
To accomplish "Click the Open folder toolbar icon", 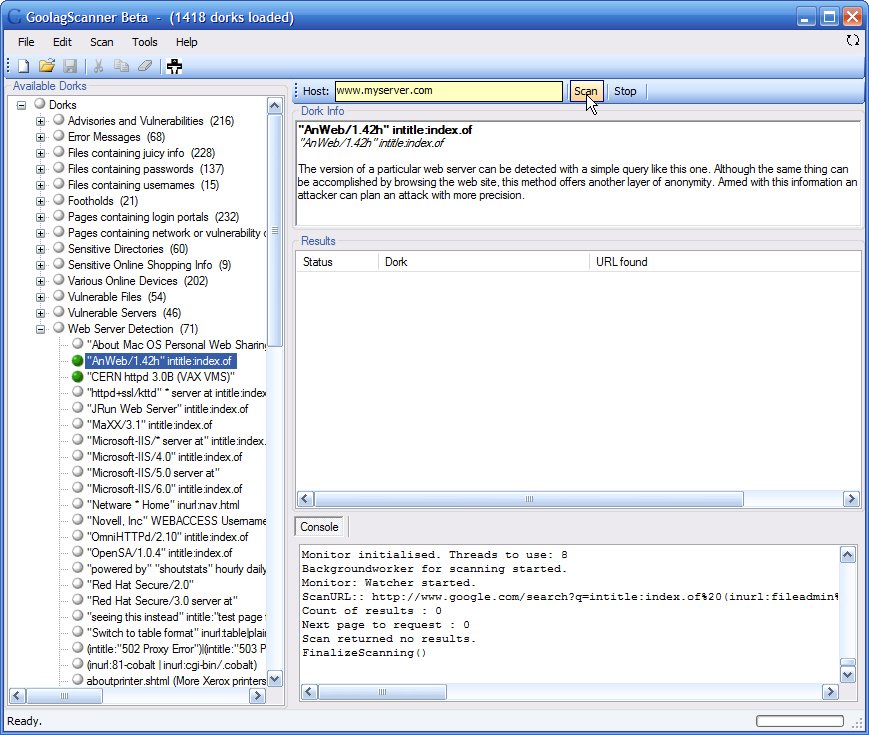I will tap(47, 66).
